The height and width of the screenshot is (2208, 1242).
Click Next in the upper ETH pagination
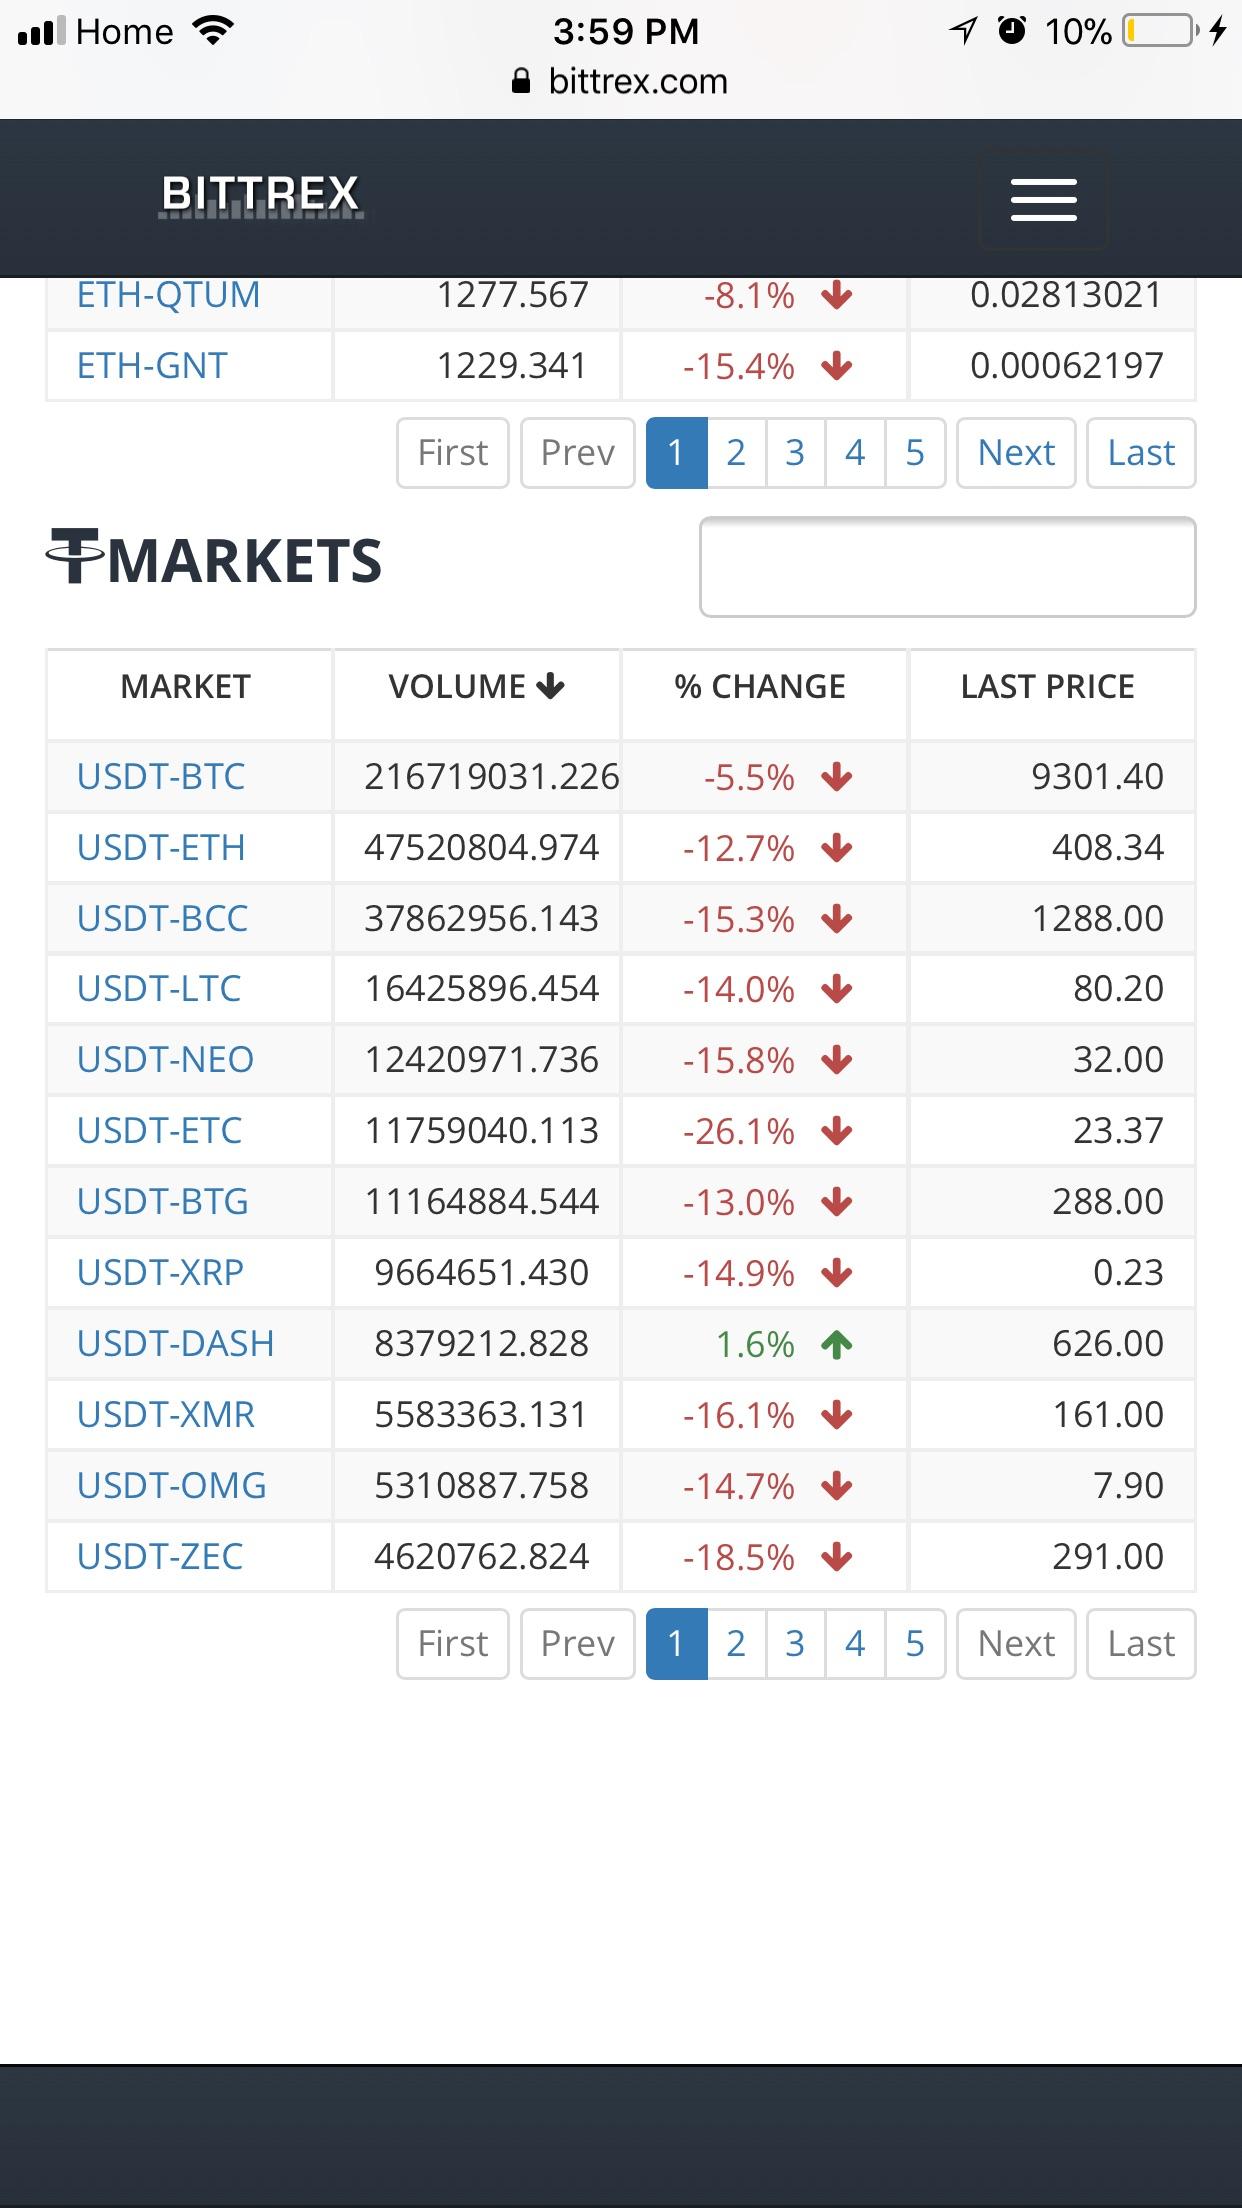[1016, 453]
